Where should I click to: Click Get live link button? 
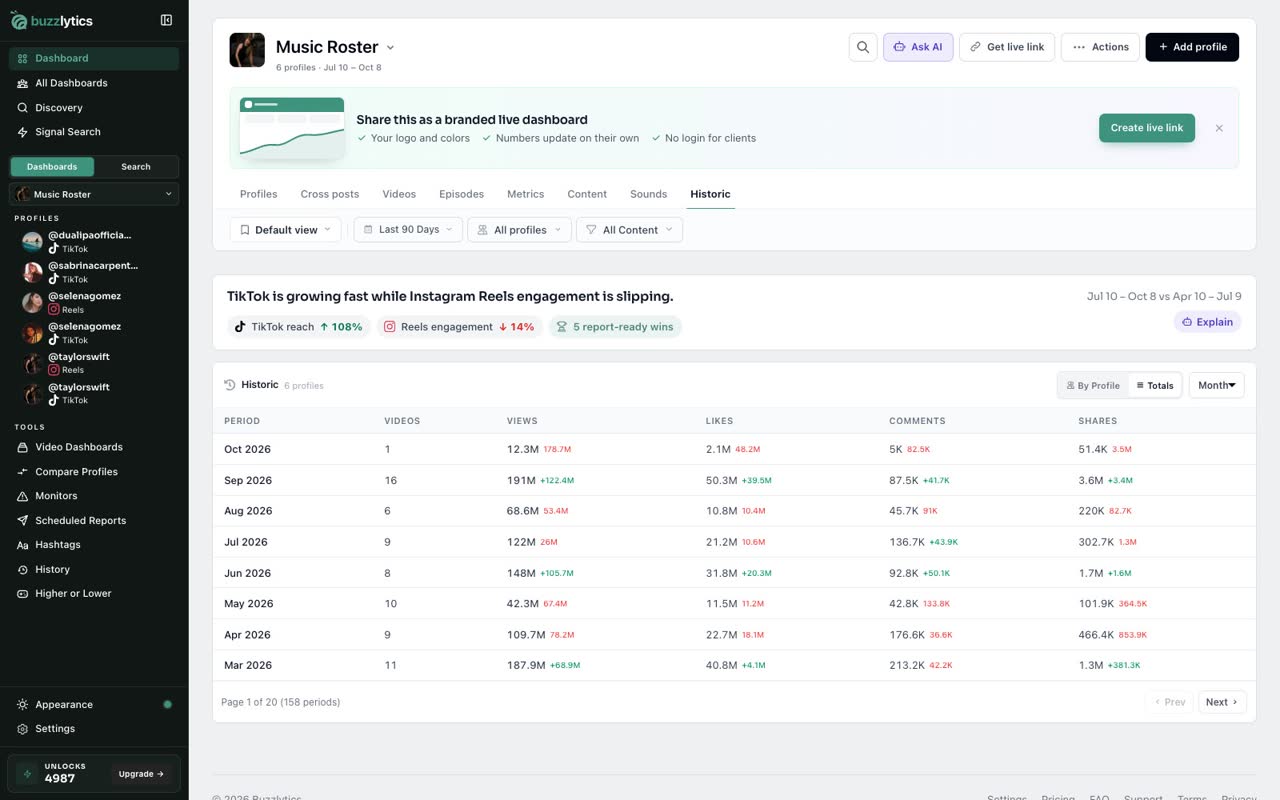[1007, 47]
